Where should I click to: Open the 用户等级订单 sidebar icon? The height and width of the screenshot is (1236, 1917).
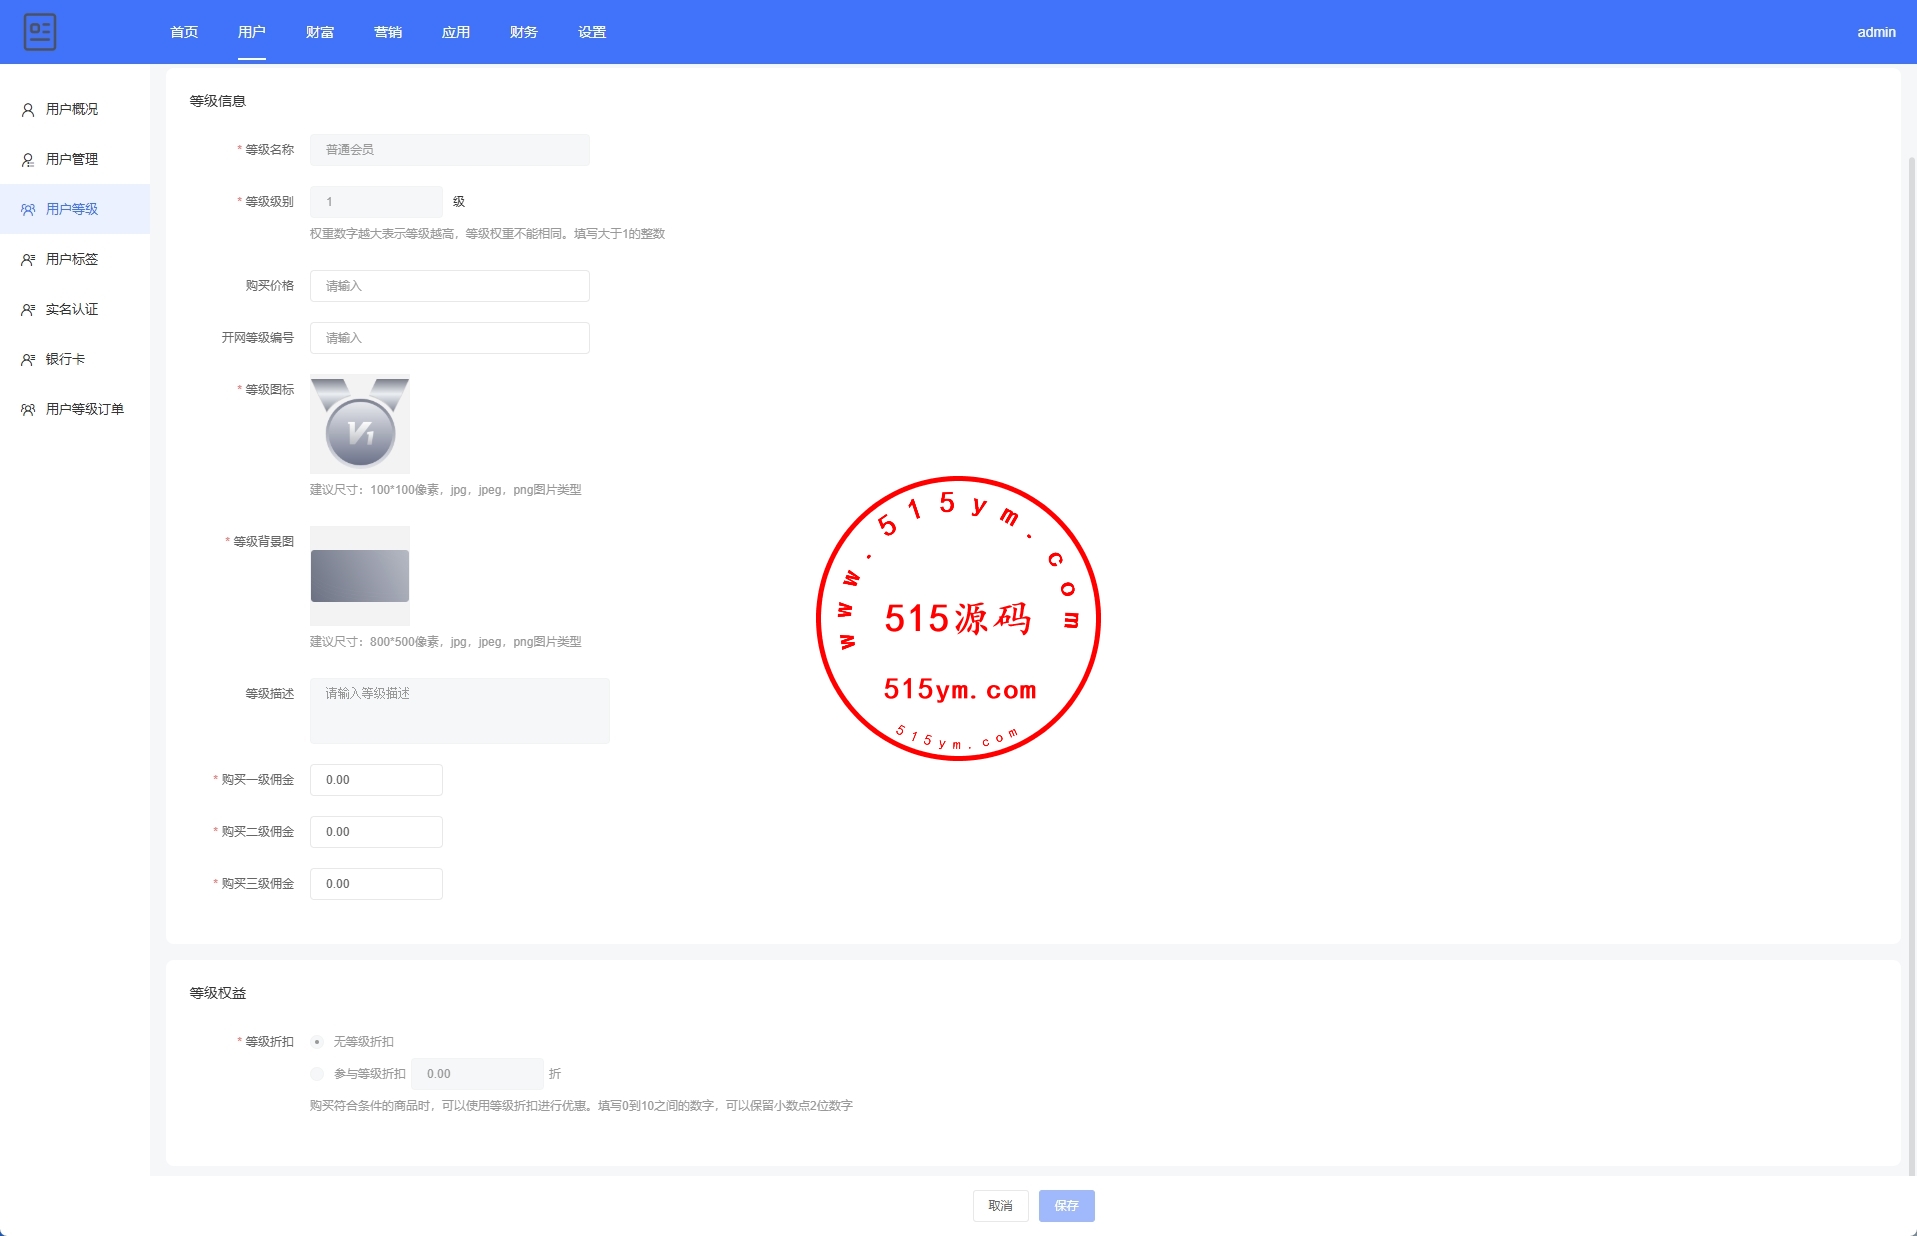point(28,410)
